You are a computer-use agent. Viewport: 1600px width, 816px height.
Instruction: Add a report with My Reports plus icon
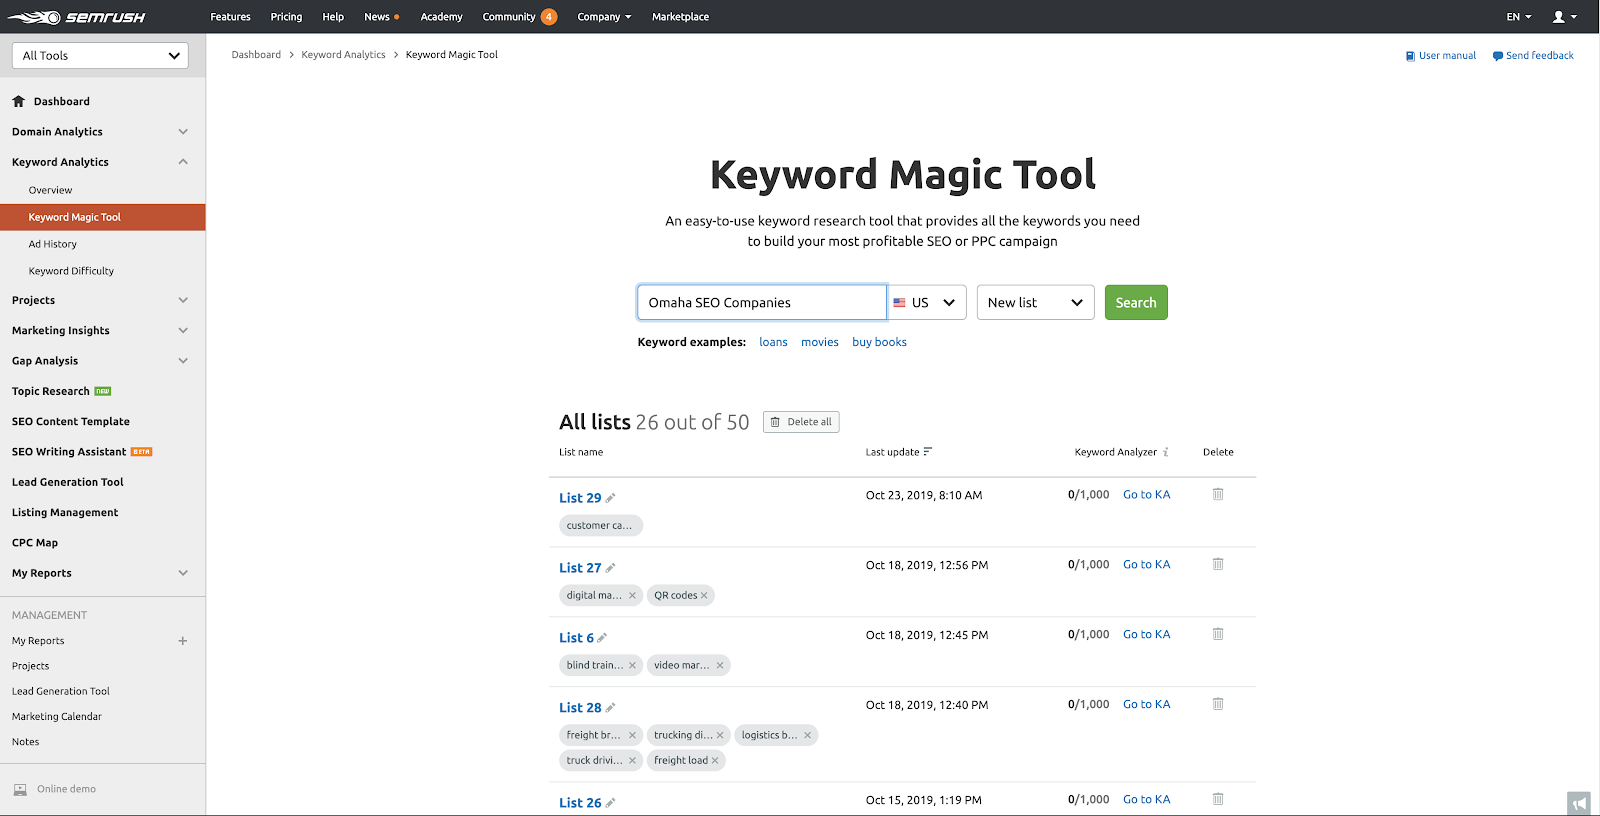pyautogui.click(x=183, y=641)
